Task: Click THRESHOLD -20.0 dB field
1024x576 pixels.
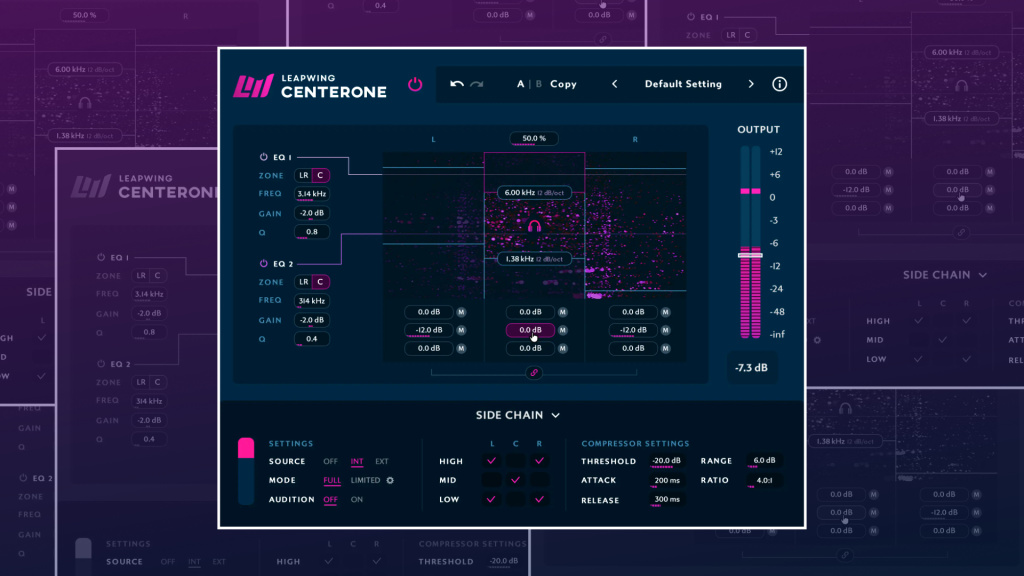Action: (666, 461)
